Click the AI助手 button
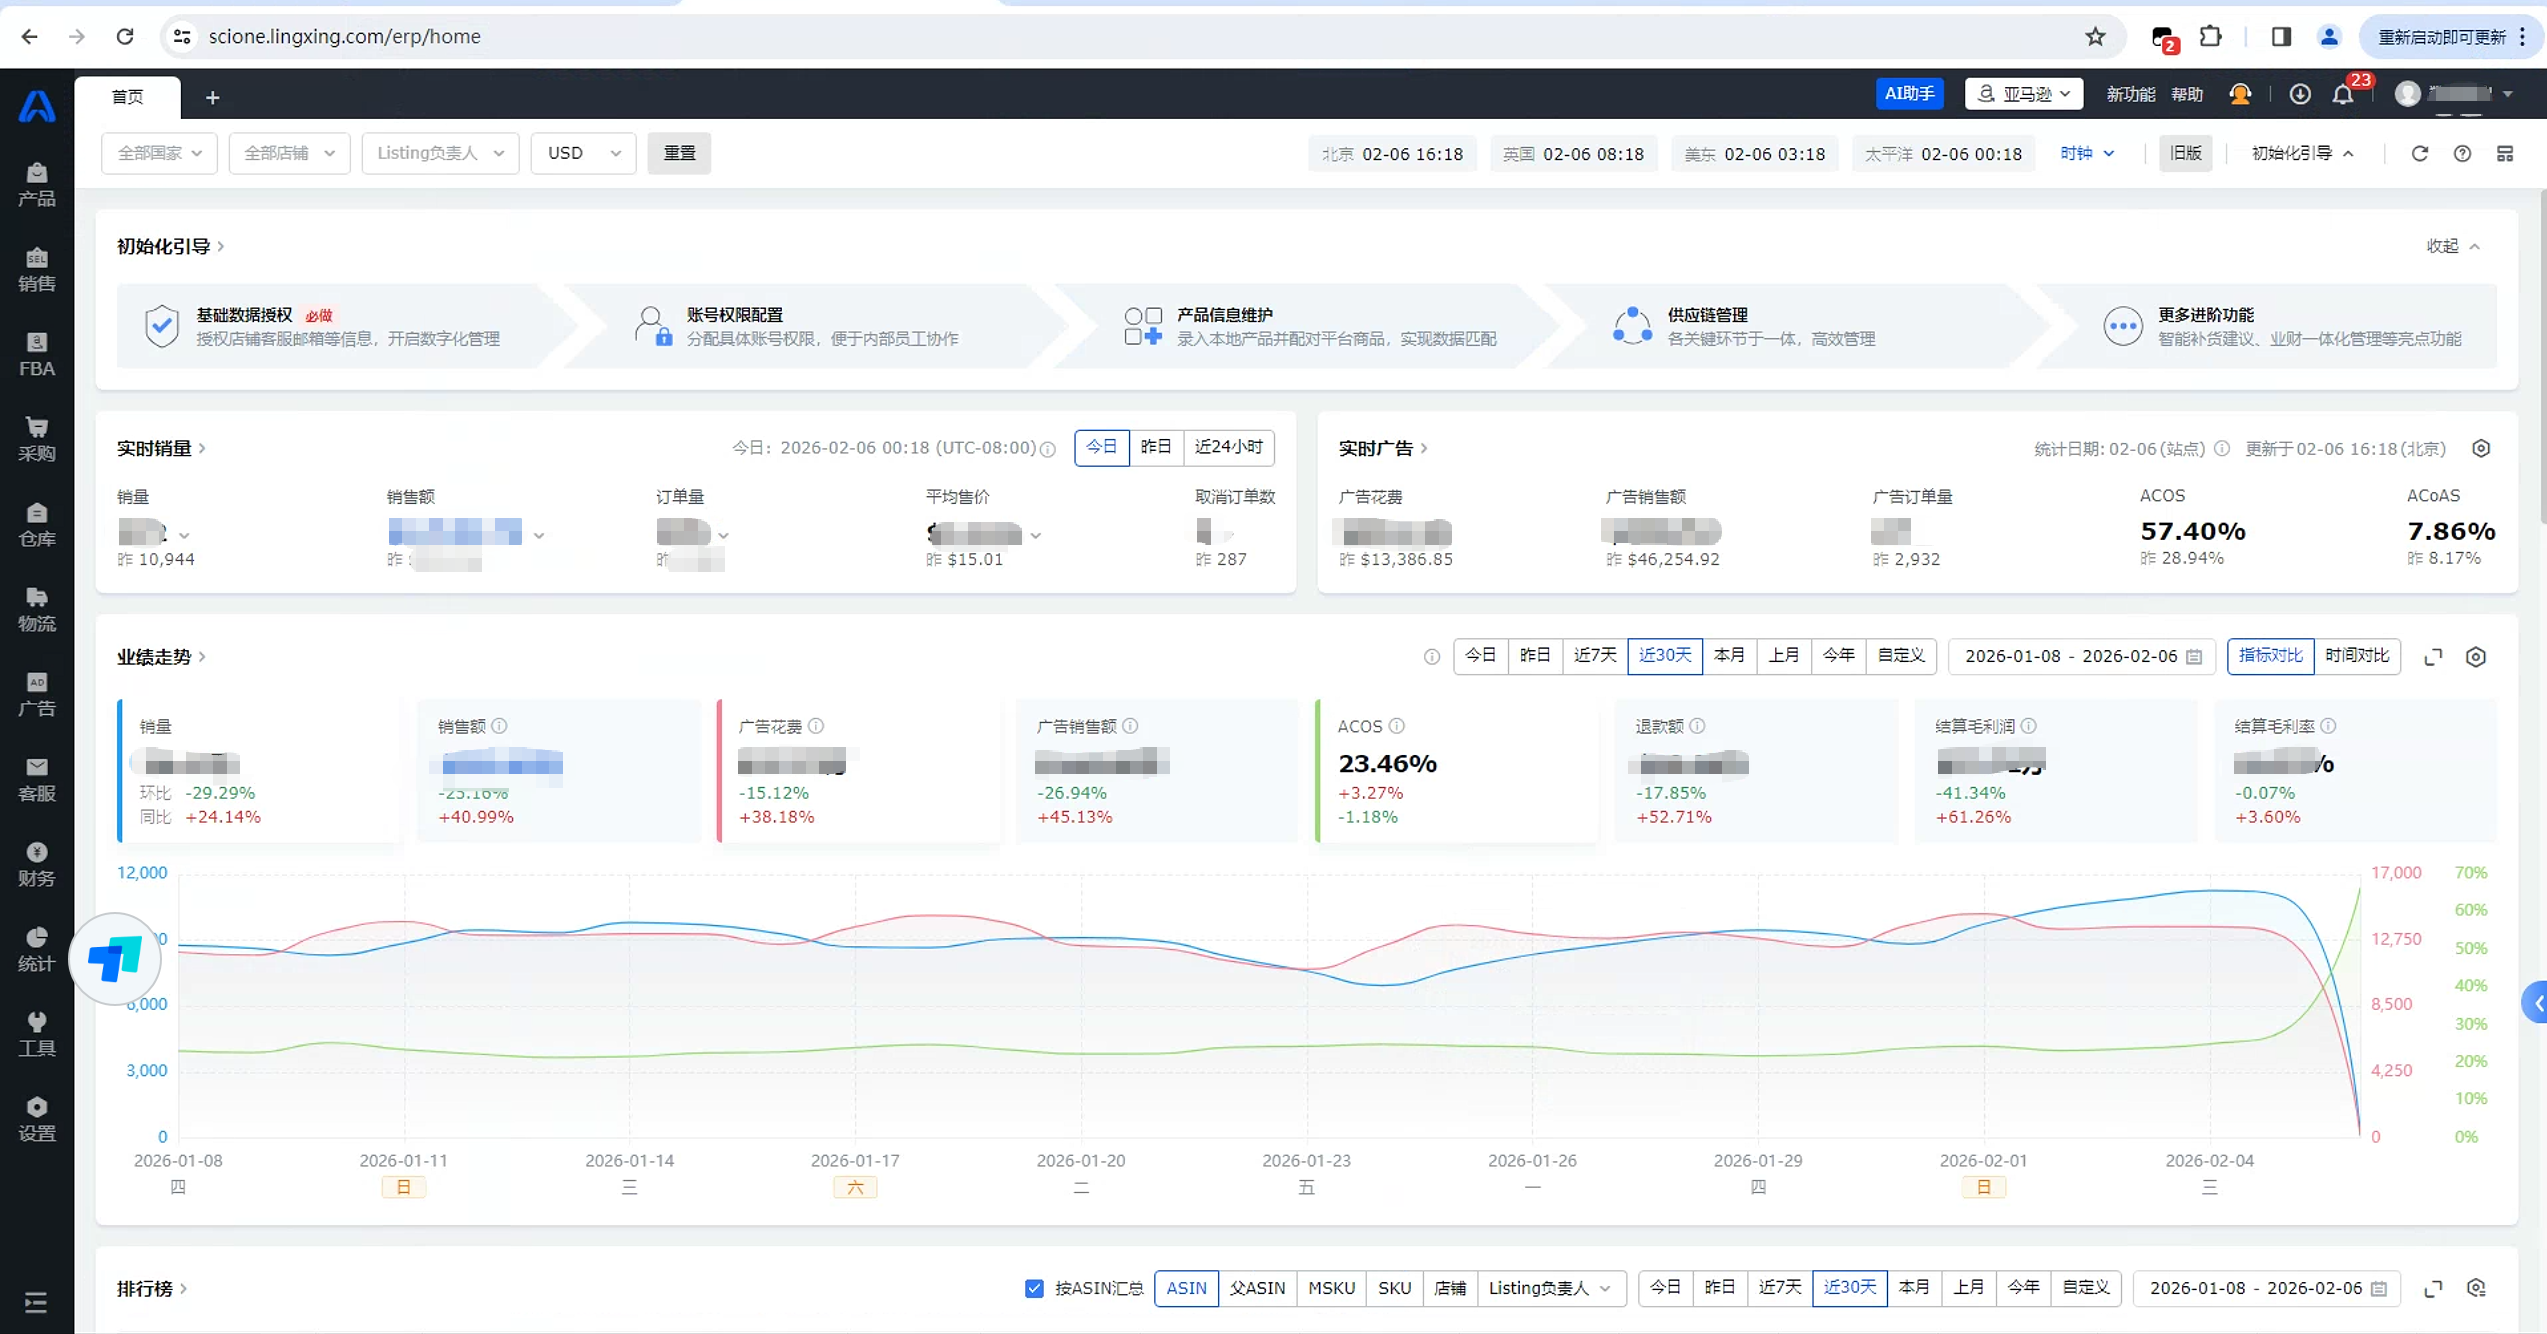Viewport: 2547px width, 1334px height. point(1908,94)
